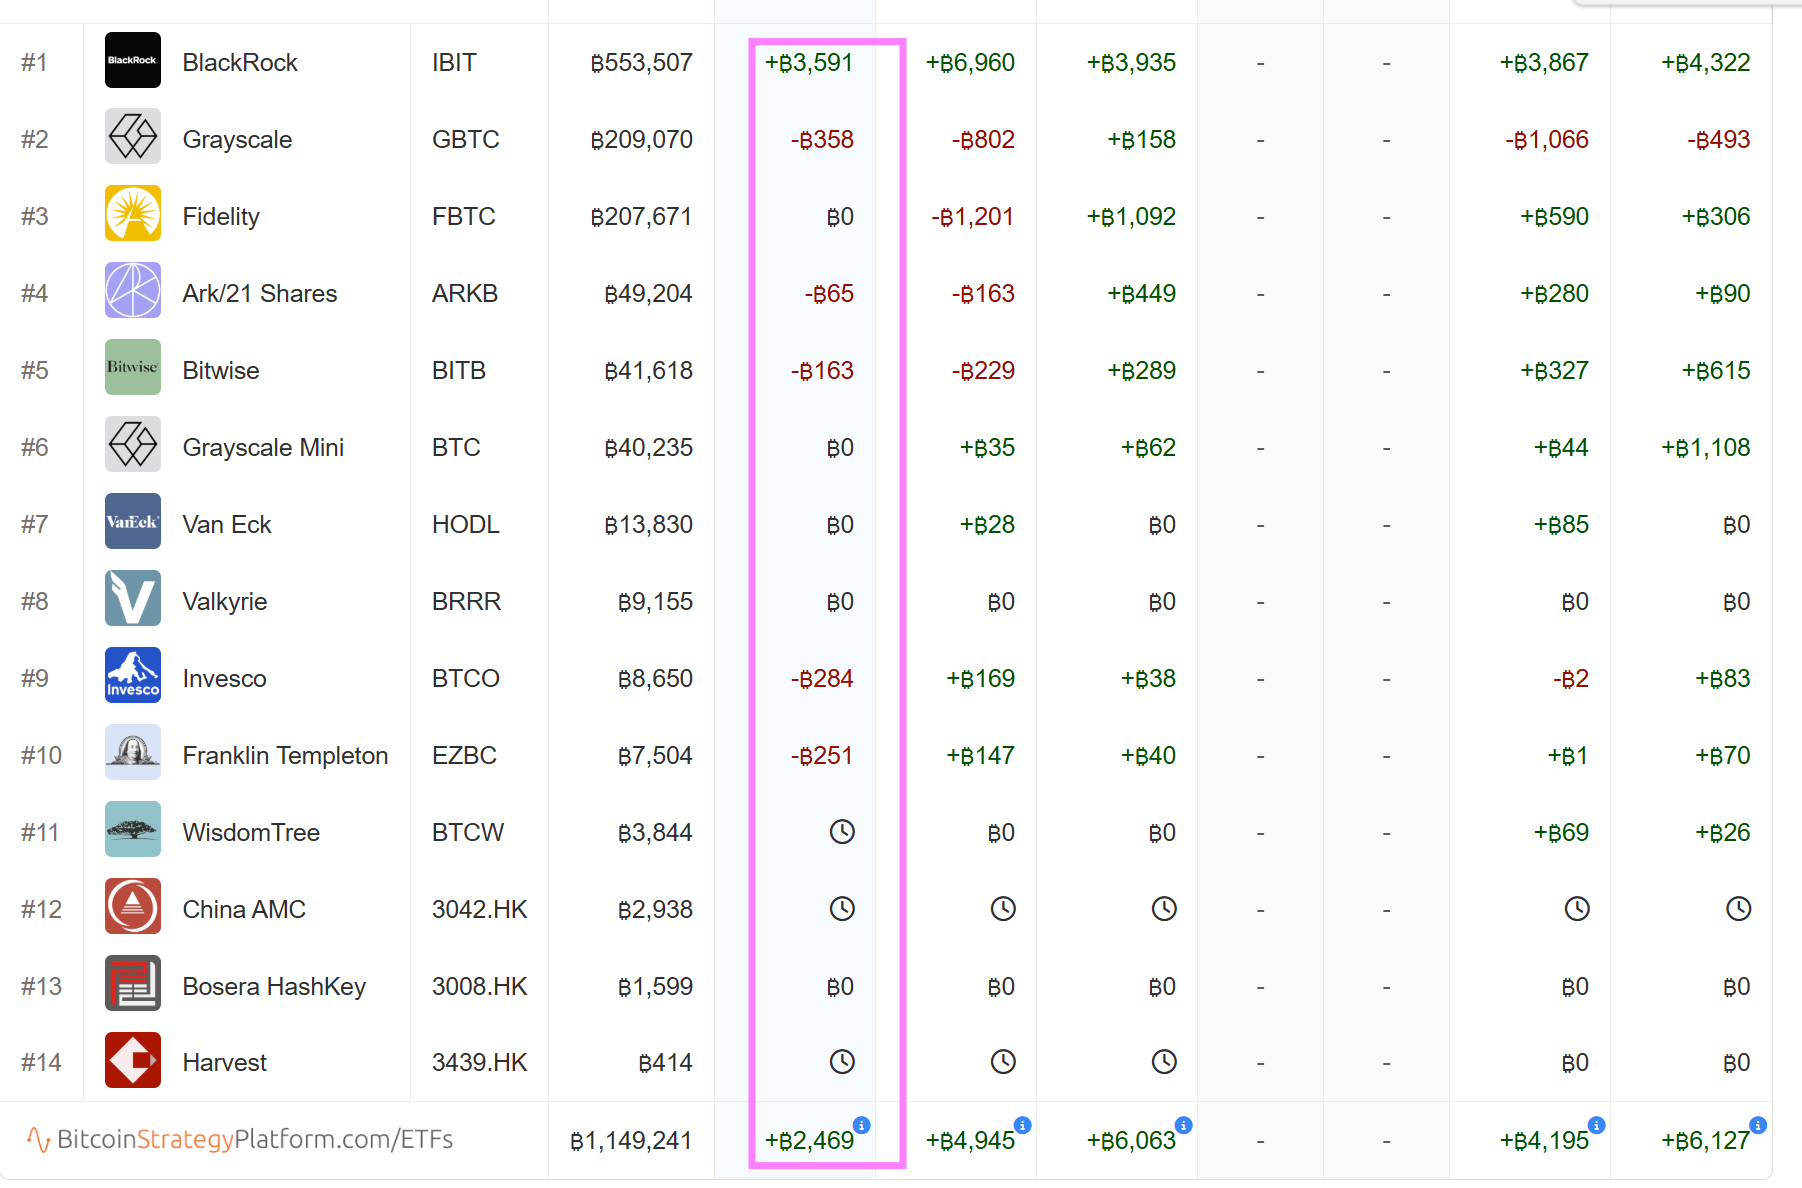Select the Ark/21 Shares logo icon

(132, 291)
